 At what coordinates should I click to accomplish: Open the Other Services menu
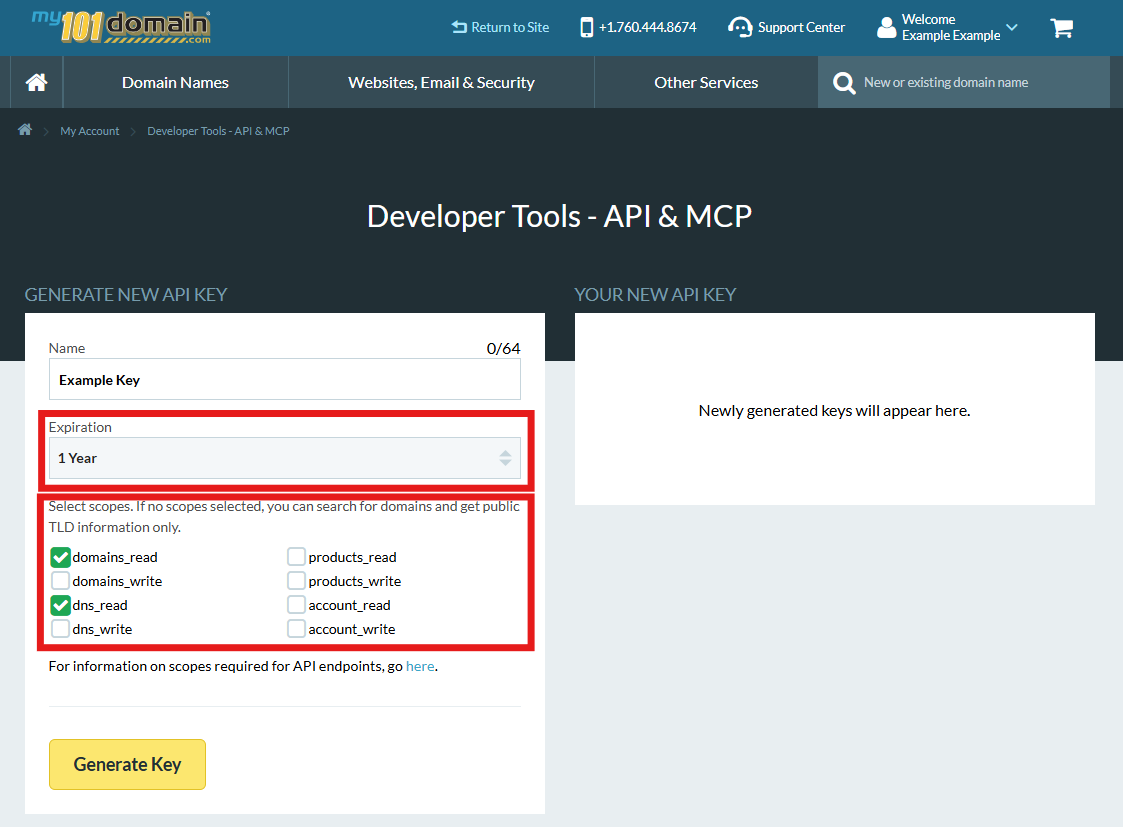705,82
